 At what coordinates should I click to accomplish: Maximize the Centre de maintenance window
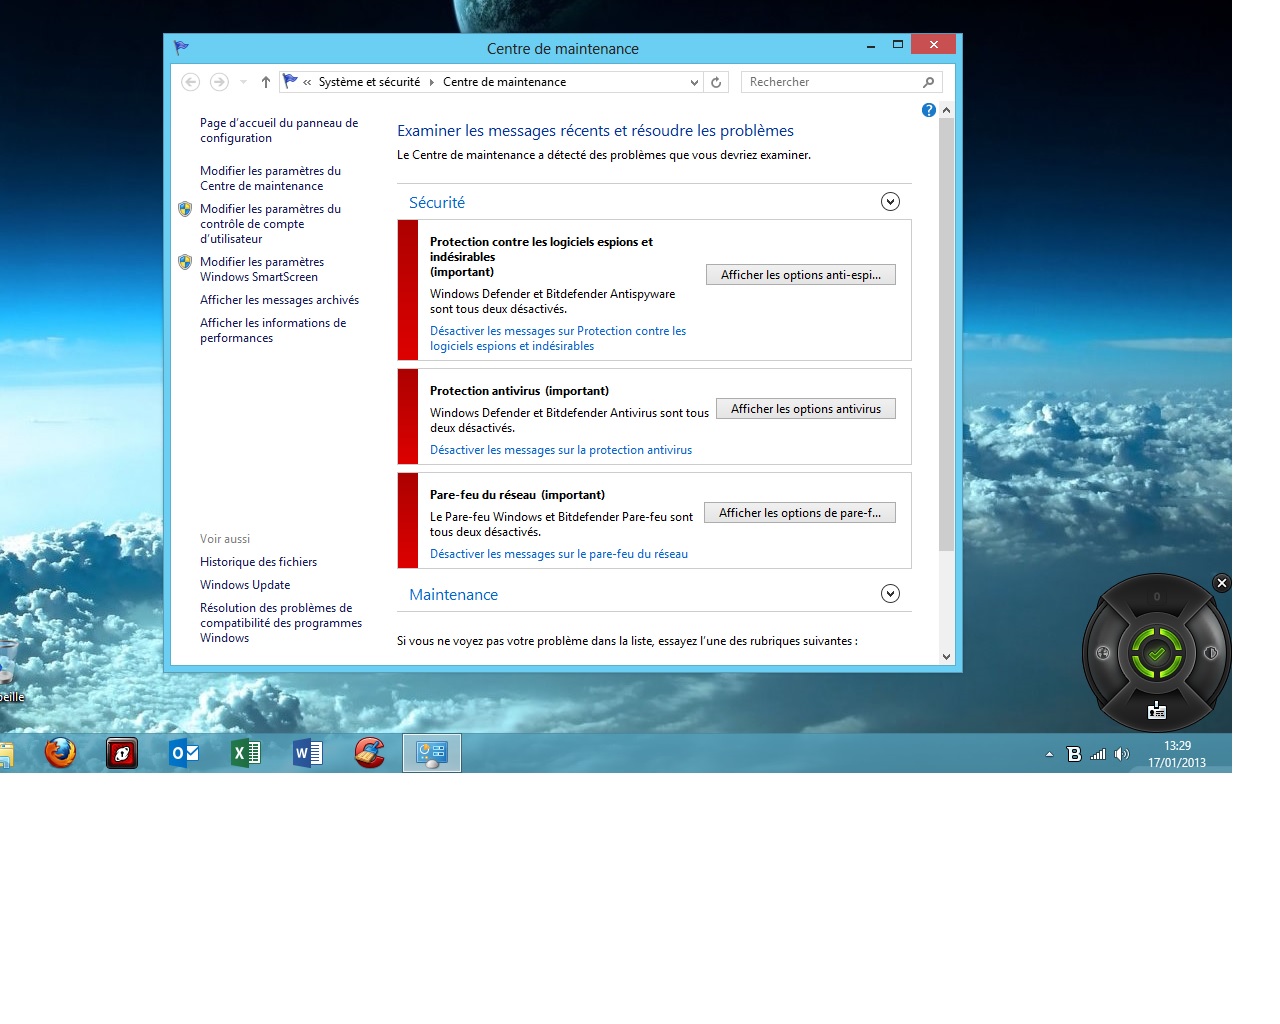tap(897, 45)
